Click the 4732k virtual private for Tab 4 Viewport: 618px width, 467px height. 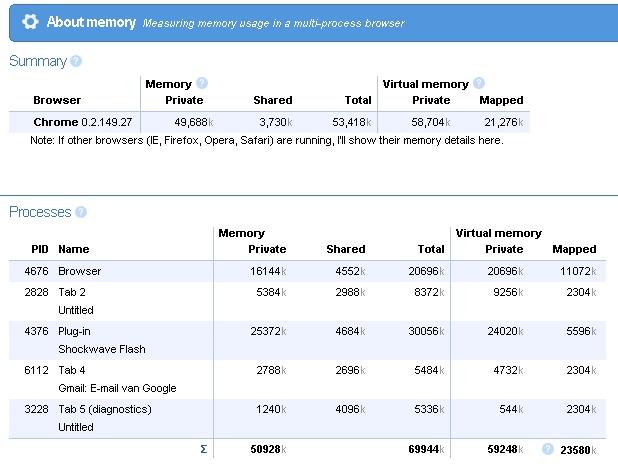point(508,370)
